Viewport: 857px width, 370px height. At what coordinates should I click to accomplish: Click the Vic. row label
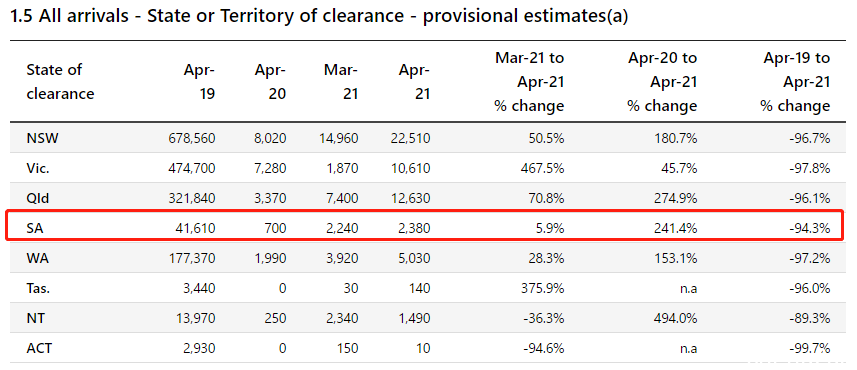point(38,168)
